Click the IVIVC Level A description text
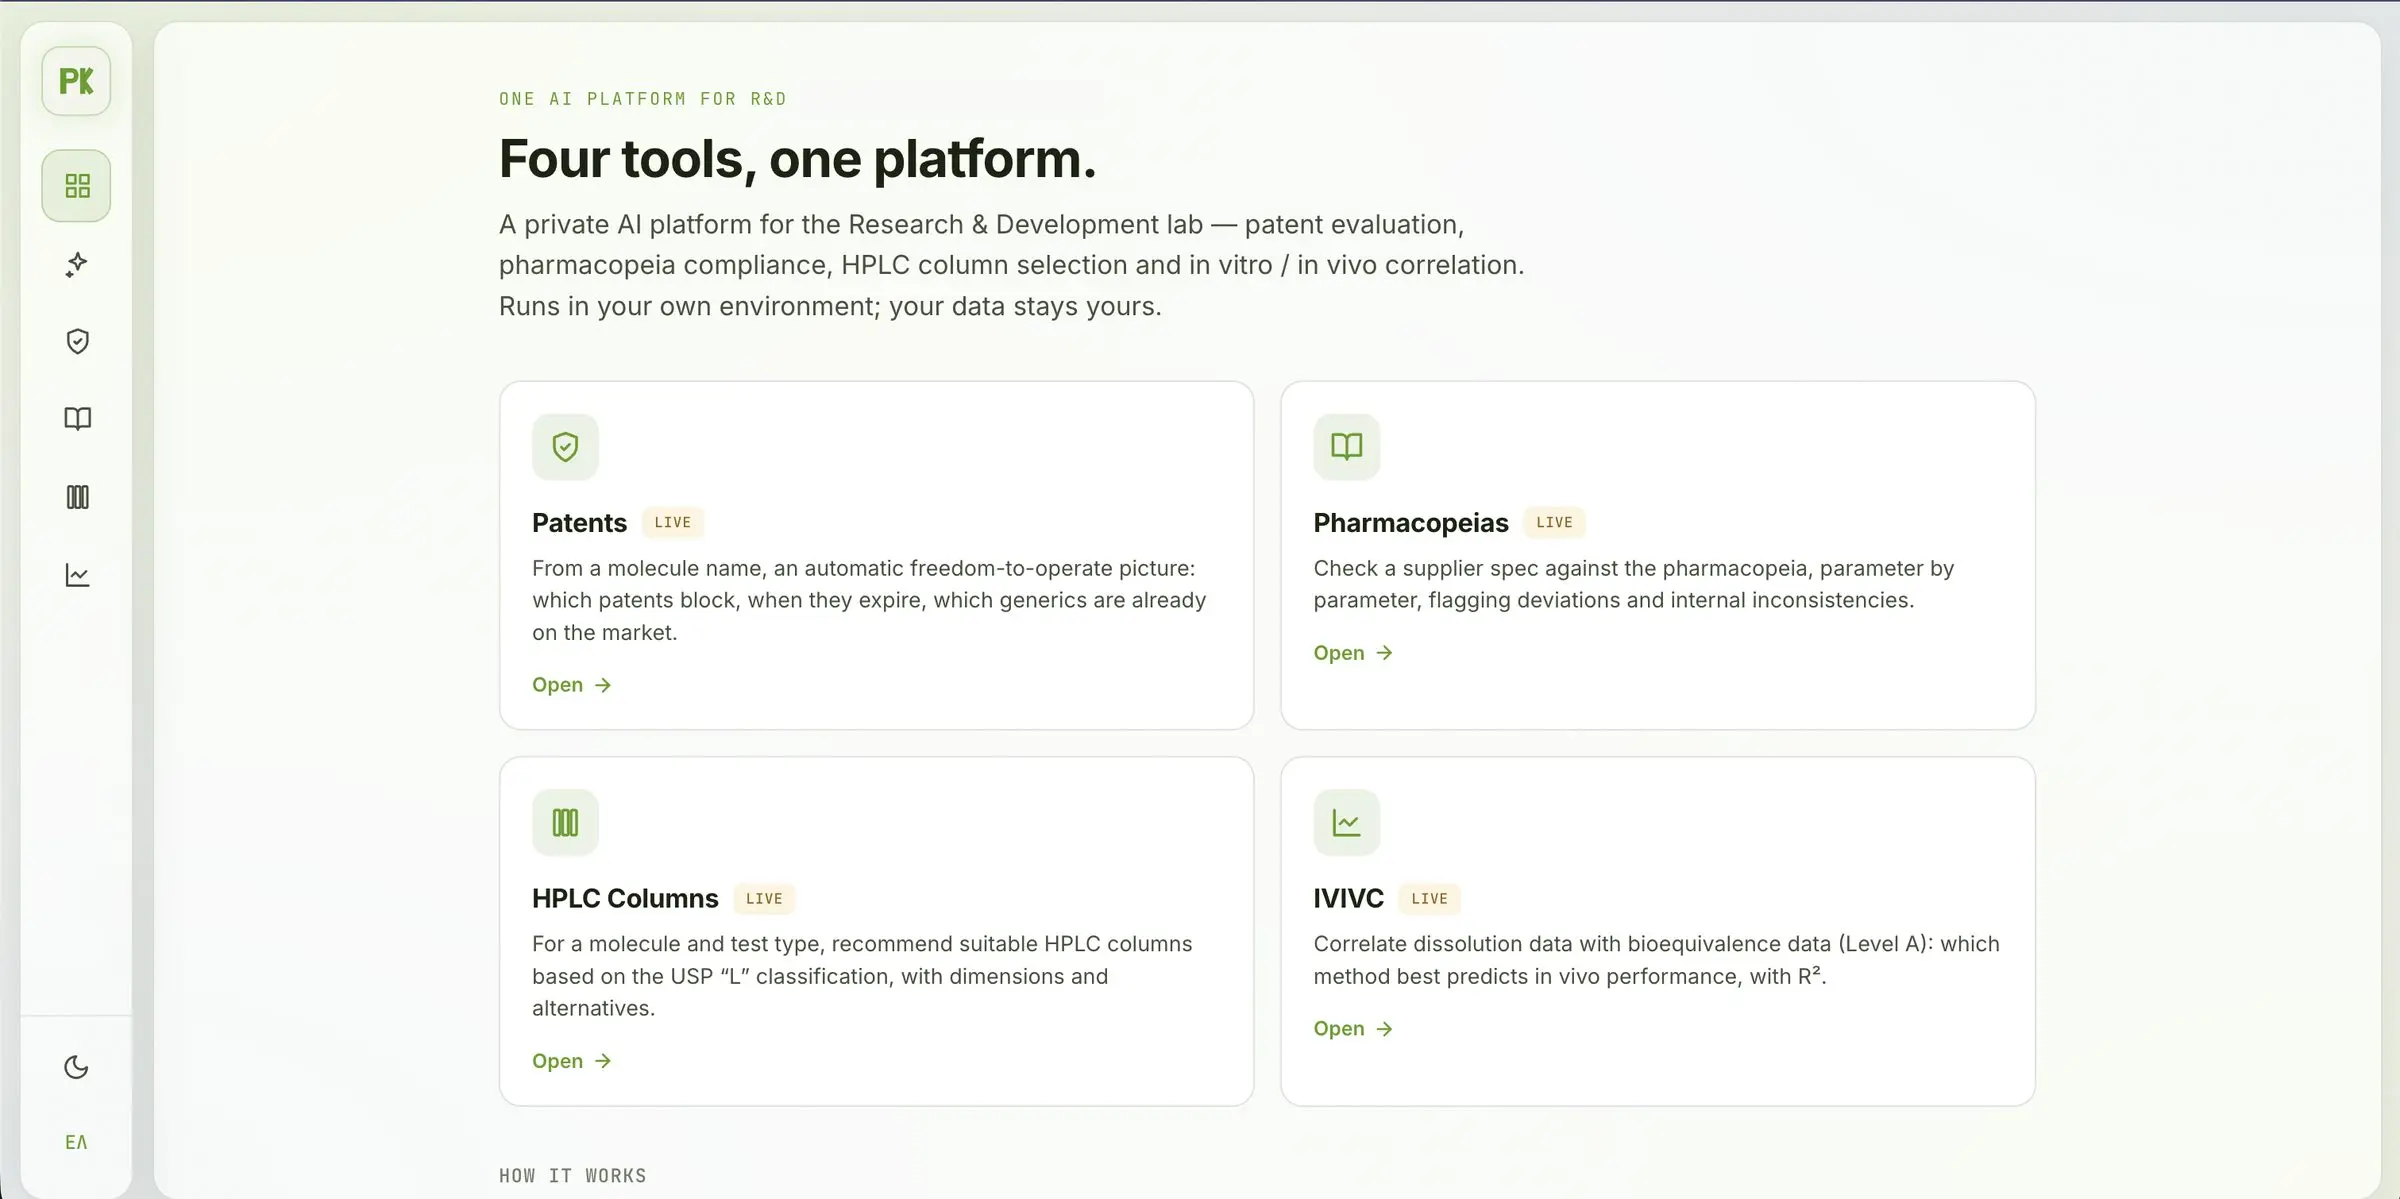 (x=1656, y=960)
